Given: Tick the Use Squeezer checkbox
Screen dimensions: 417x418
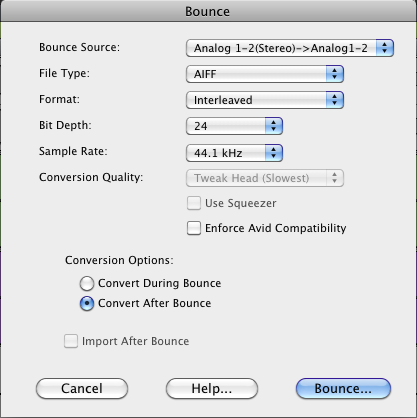Looking at the screenshot, I should pos(194,203).
